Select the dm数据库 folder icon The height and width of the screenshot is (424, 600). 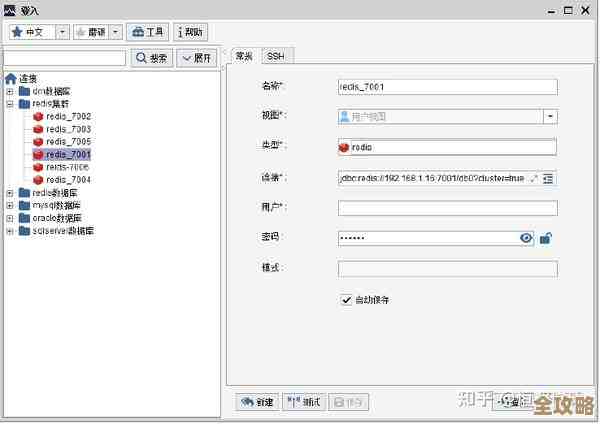[24, 91]
